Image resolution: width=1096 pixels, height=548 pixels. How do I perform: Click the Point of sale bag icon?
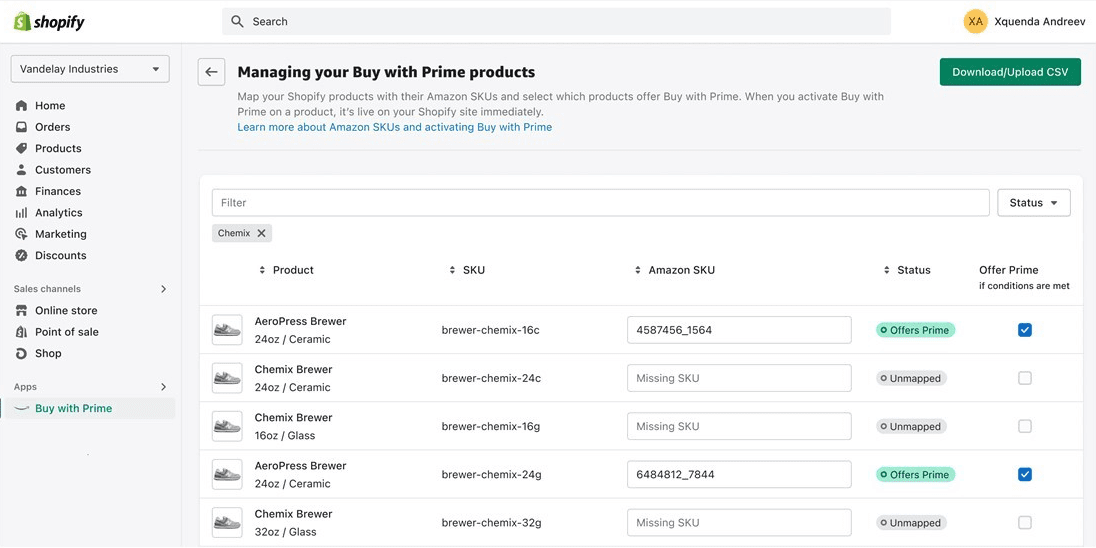[x=22, y=332]
